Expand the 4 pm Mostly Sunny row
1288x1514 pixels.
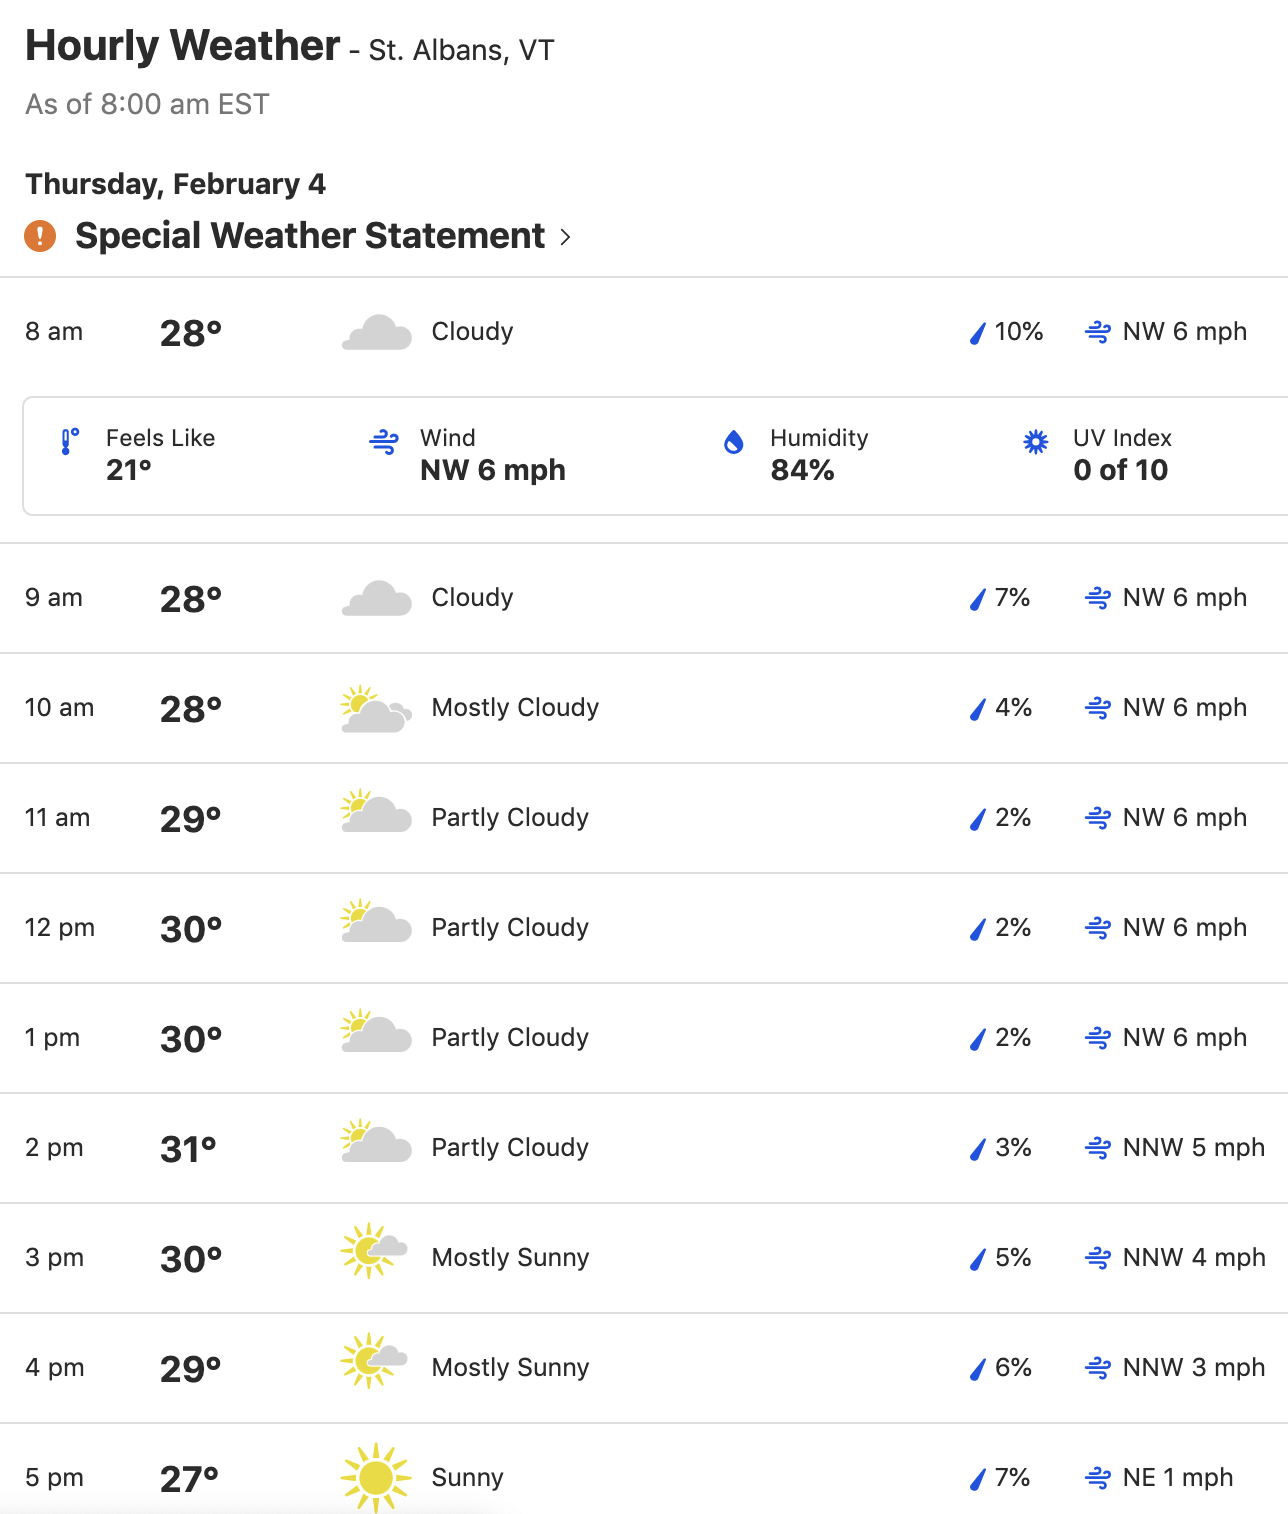click(640, 1368)
